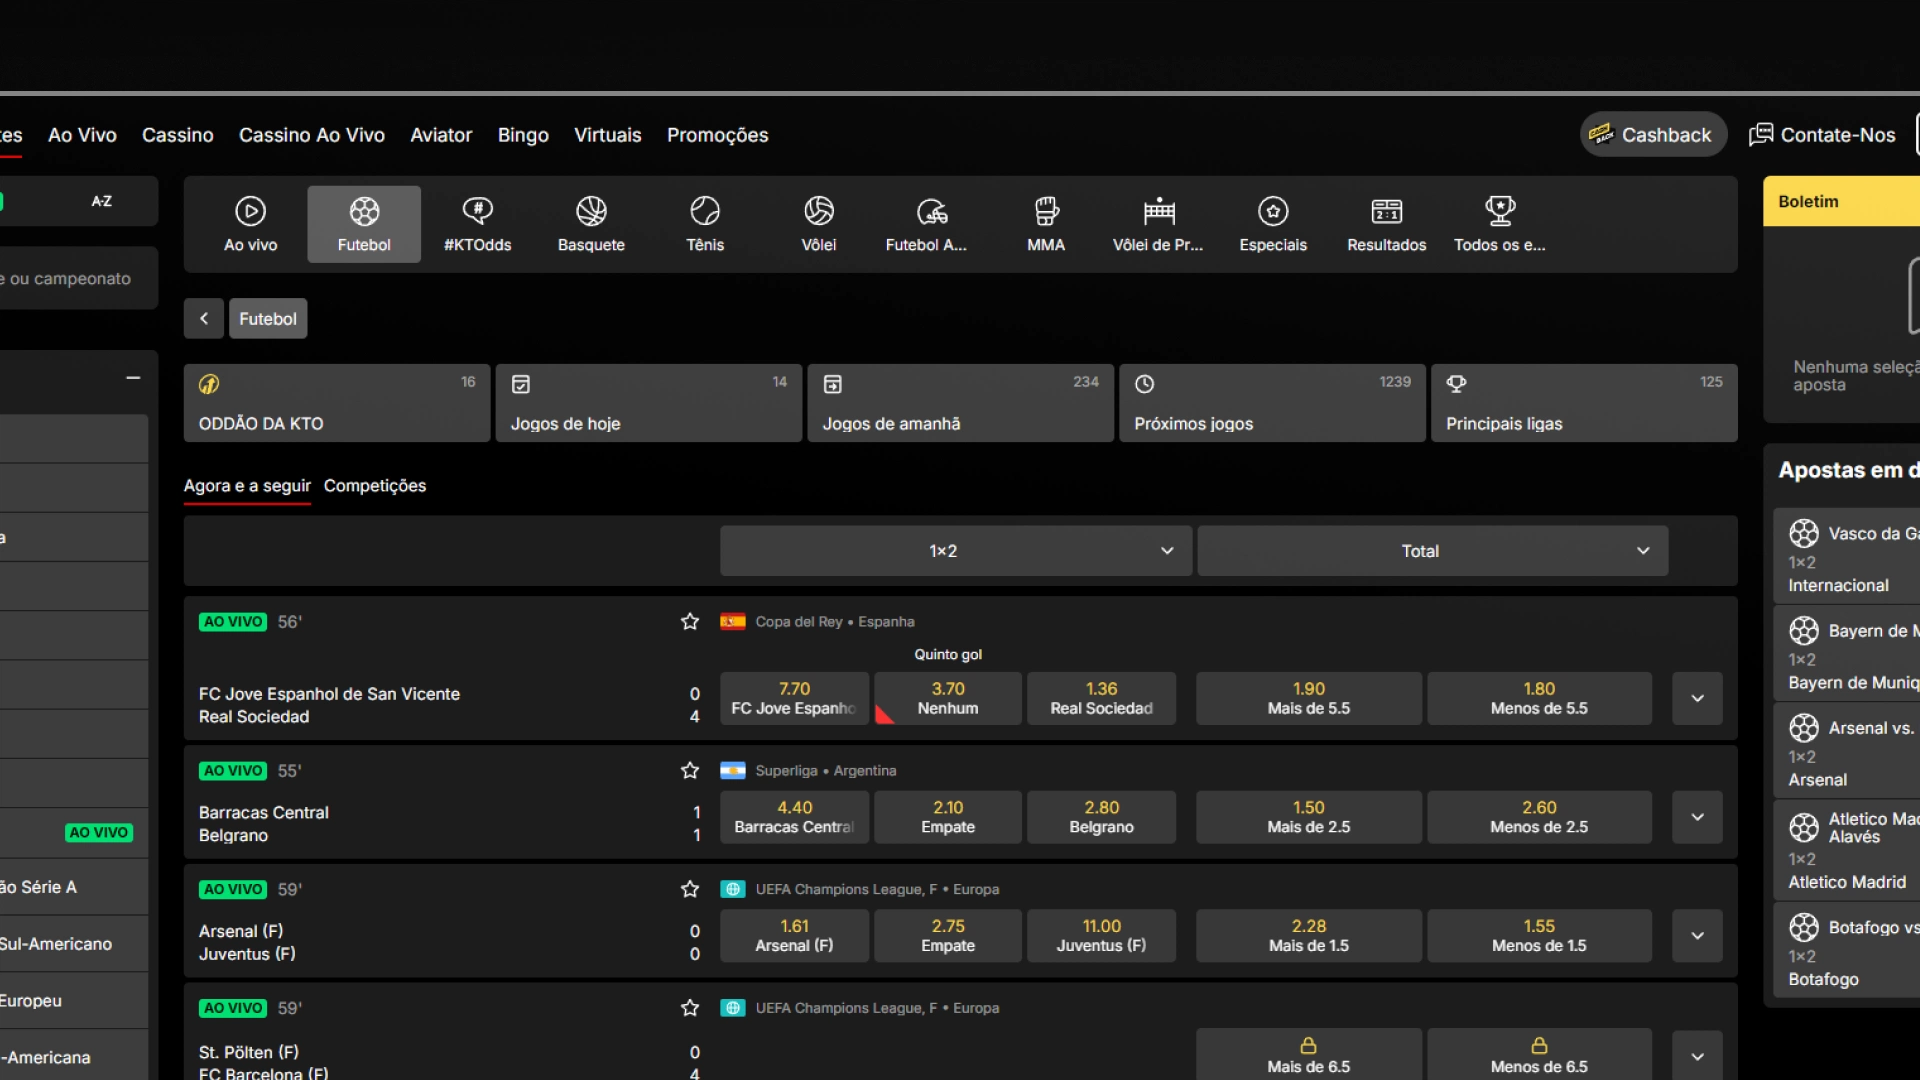Open Vasco da Gama featured bet card

pyautogui.click(x=1848, y=557)
